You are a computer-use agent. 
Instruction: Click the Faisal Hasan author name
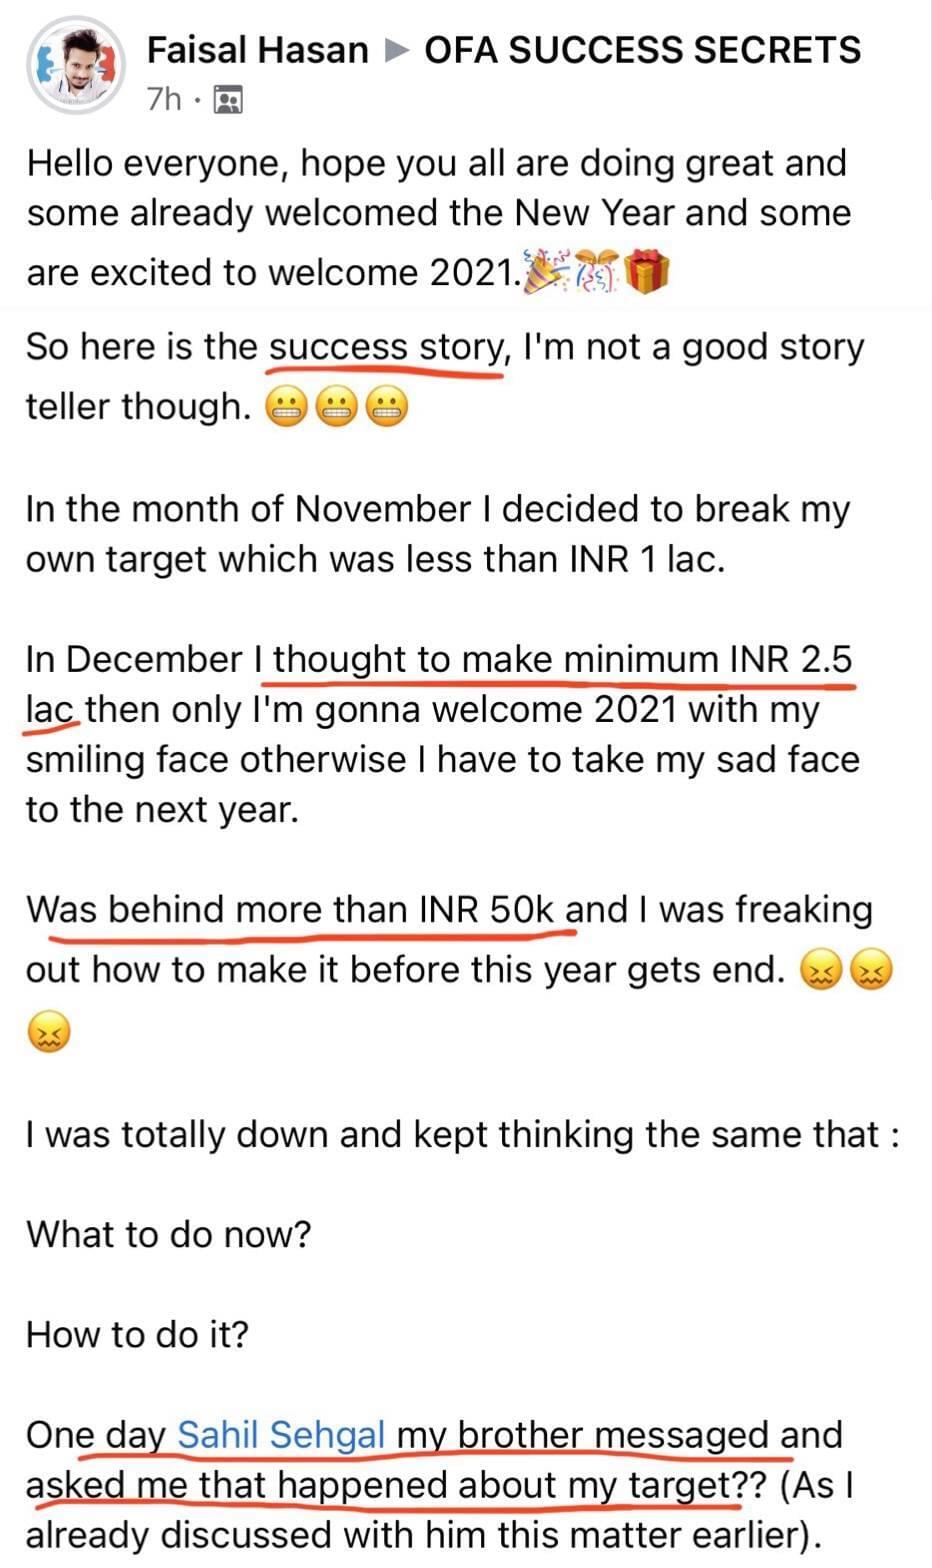pyautogui.click(x=257, y=50)
